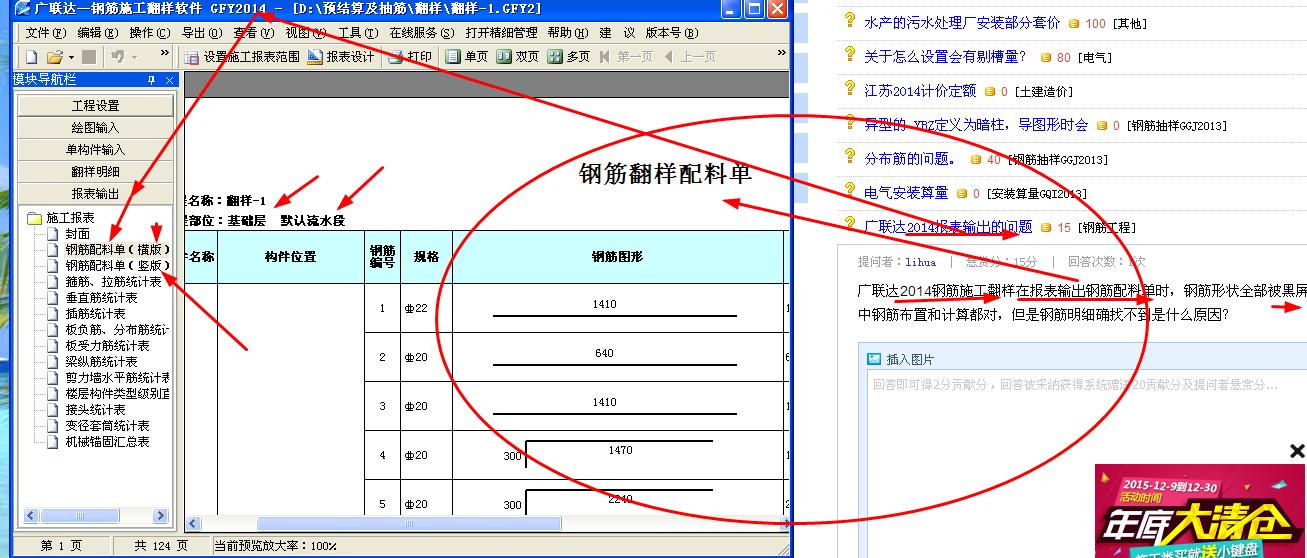Select 接头统计表 report
The height and width of the screenshot is (558, 1307).
[x=95, y=409]
